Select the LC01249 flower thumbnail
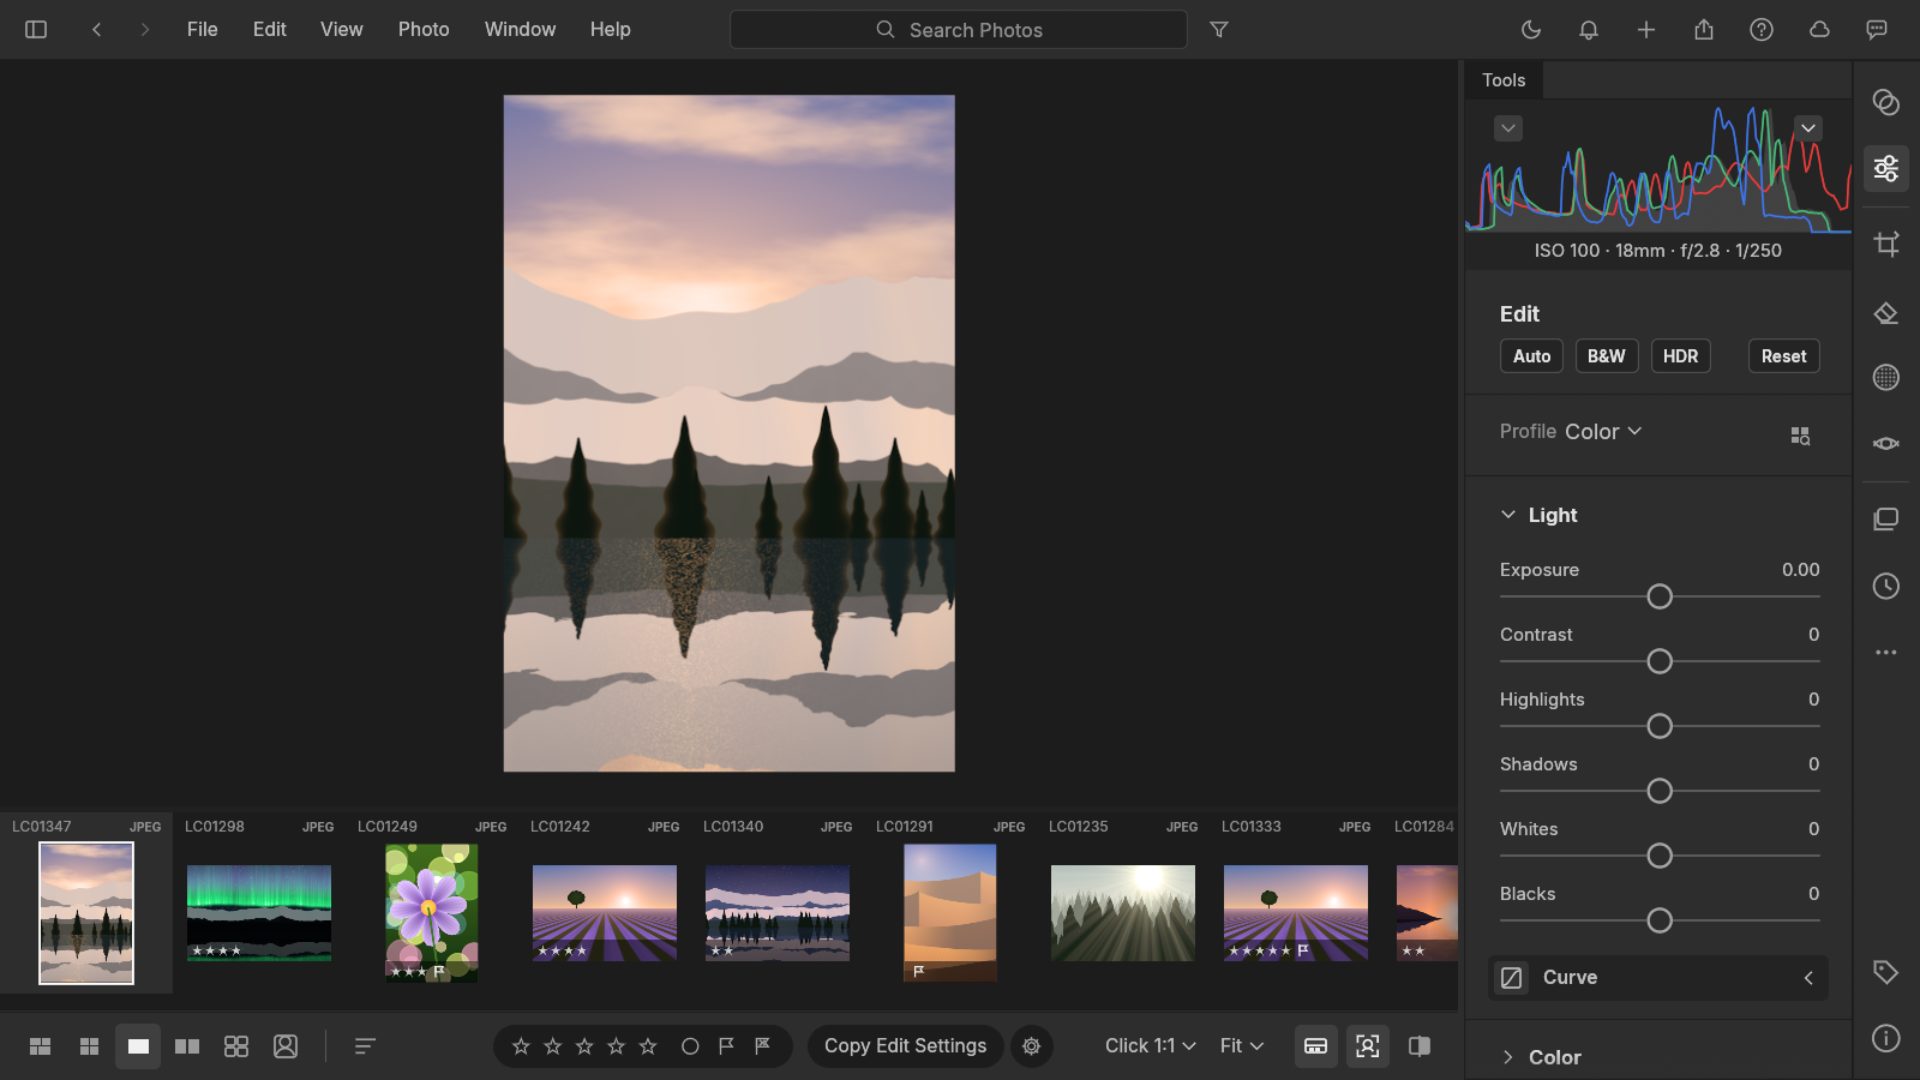The height and width of the screenshot is (1080, 1920). [x=431, y=913]
